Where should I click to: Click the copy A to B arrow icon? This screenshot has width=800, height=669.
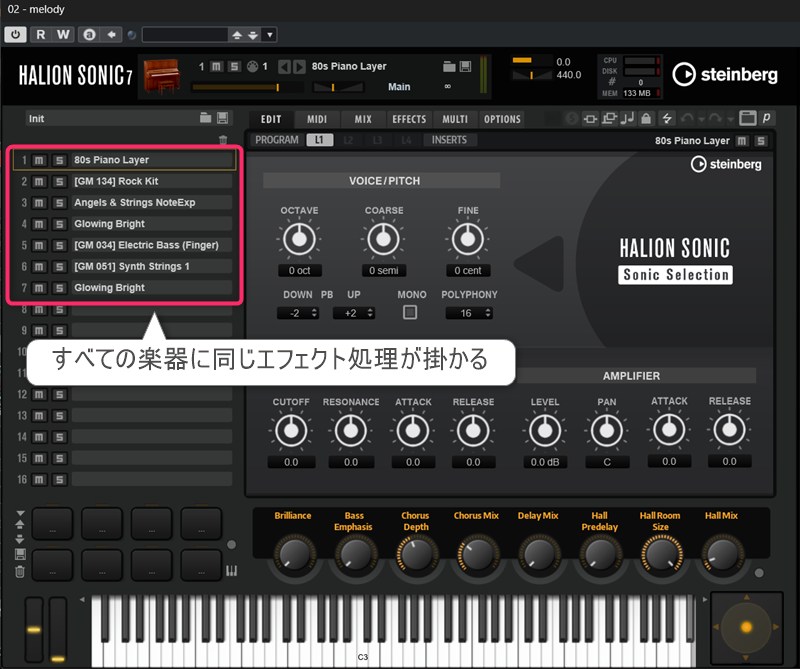(x=111, y=35)
